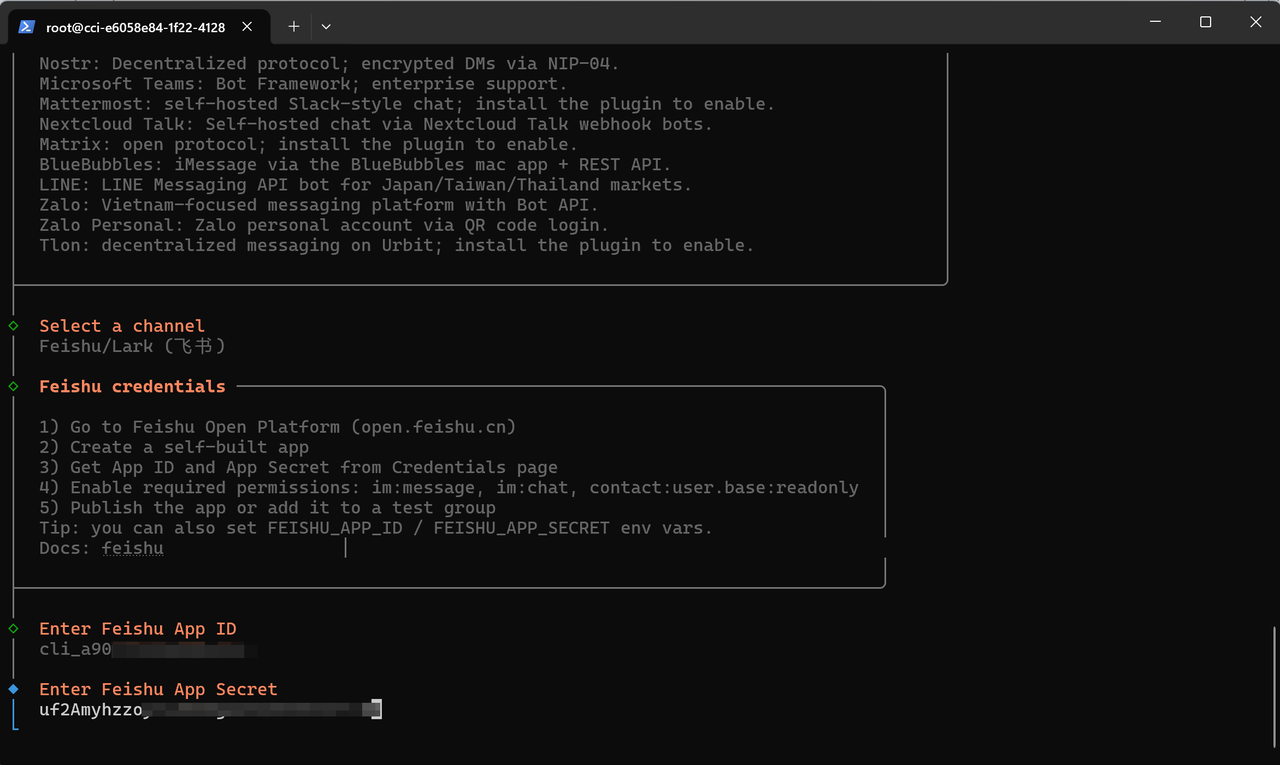Open the tab dropdown chevron next to the plus button
Viewport: 1280px width, 765px height.
(326, 27)
